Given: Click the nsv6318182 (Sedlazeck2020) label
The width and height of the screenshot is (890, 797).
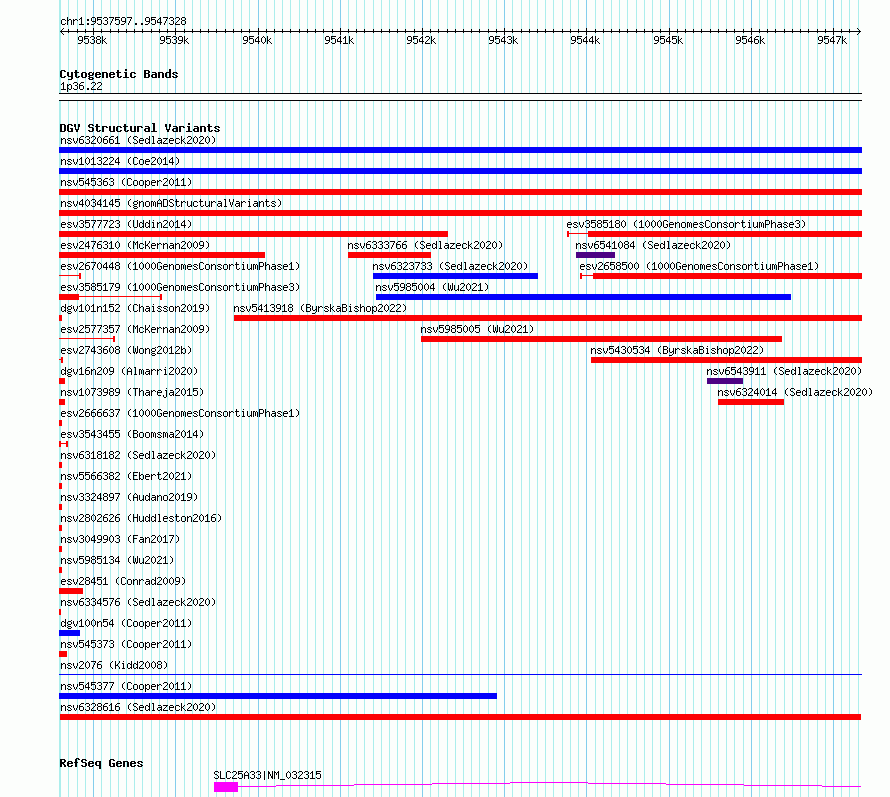Looking at the screenshot, I should click(x=138, y=455).
